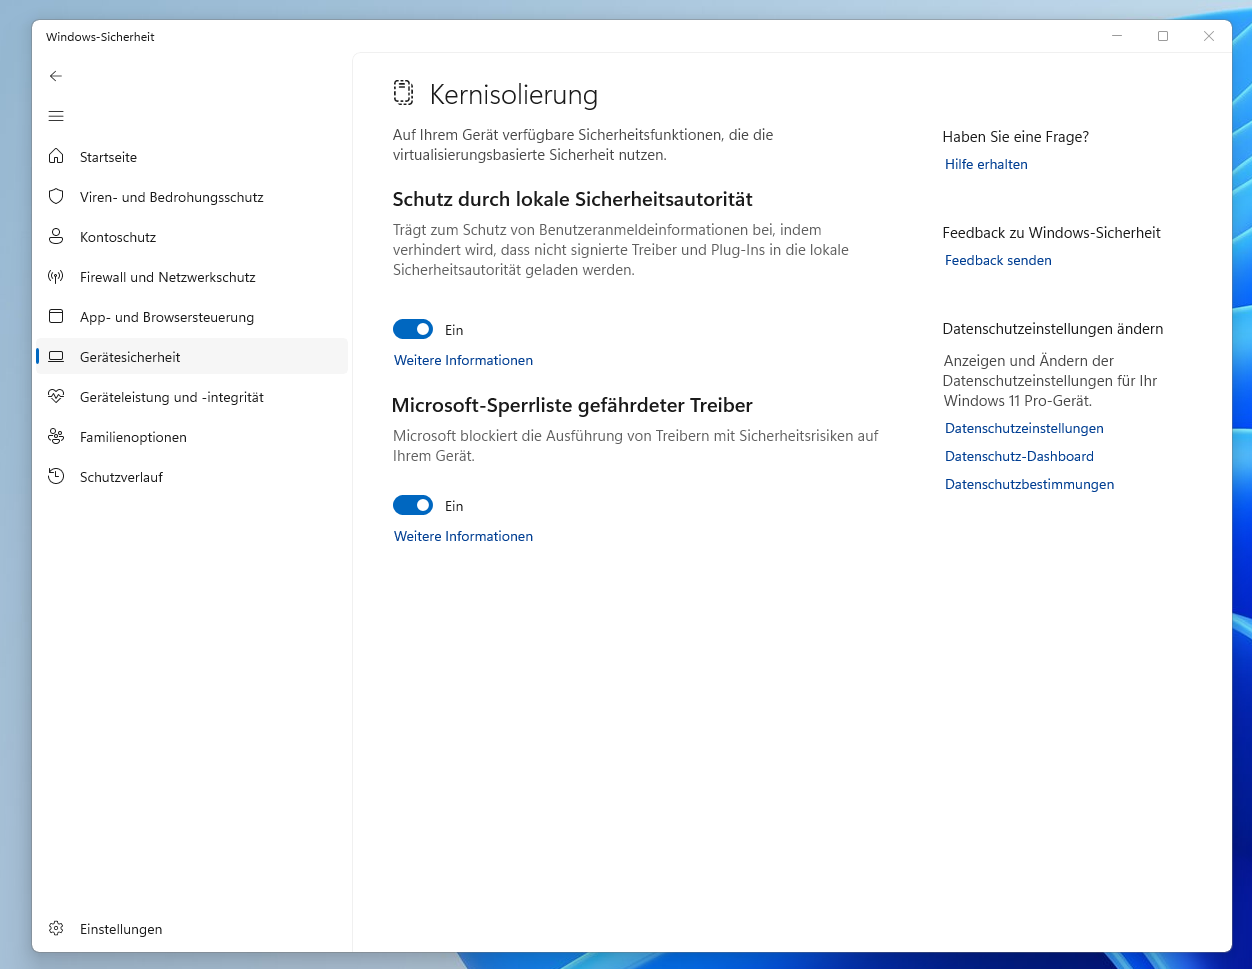Click the Gerätesicherheit laptop icon
Viewport: 1252px width, 969px height.
tap(56, 357)
